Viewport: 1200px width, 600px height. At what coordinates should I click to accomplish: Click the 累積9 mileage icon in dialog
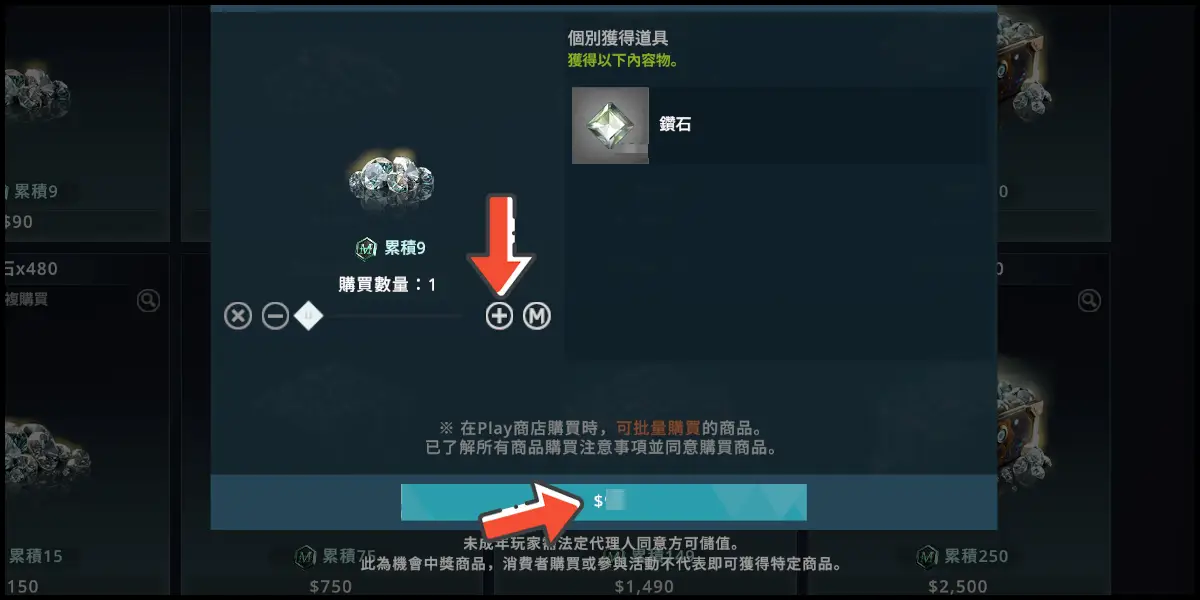tap(366, 248)
